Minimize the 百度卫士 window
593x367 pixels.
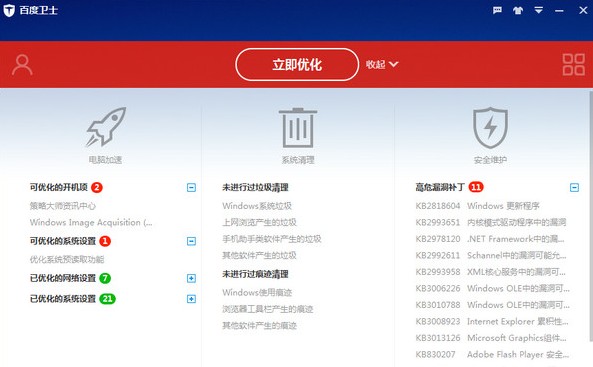[559, 11]
